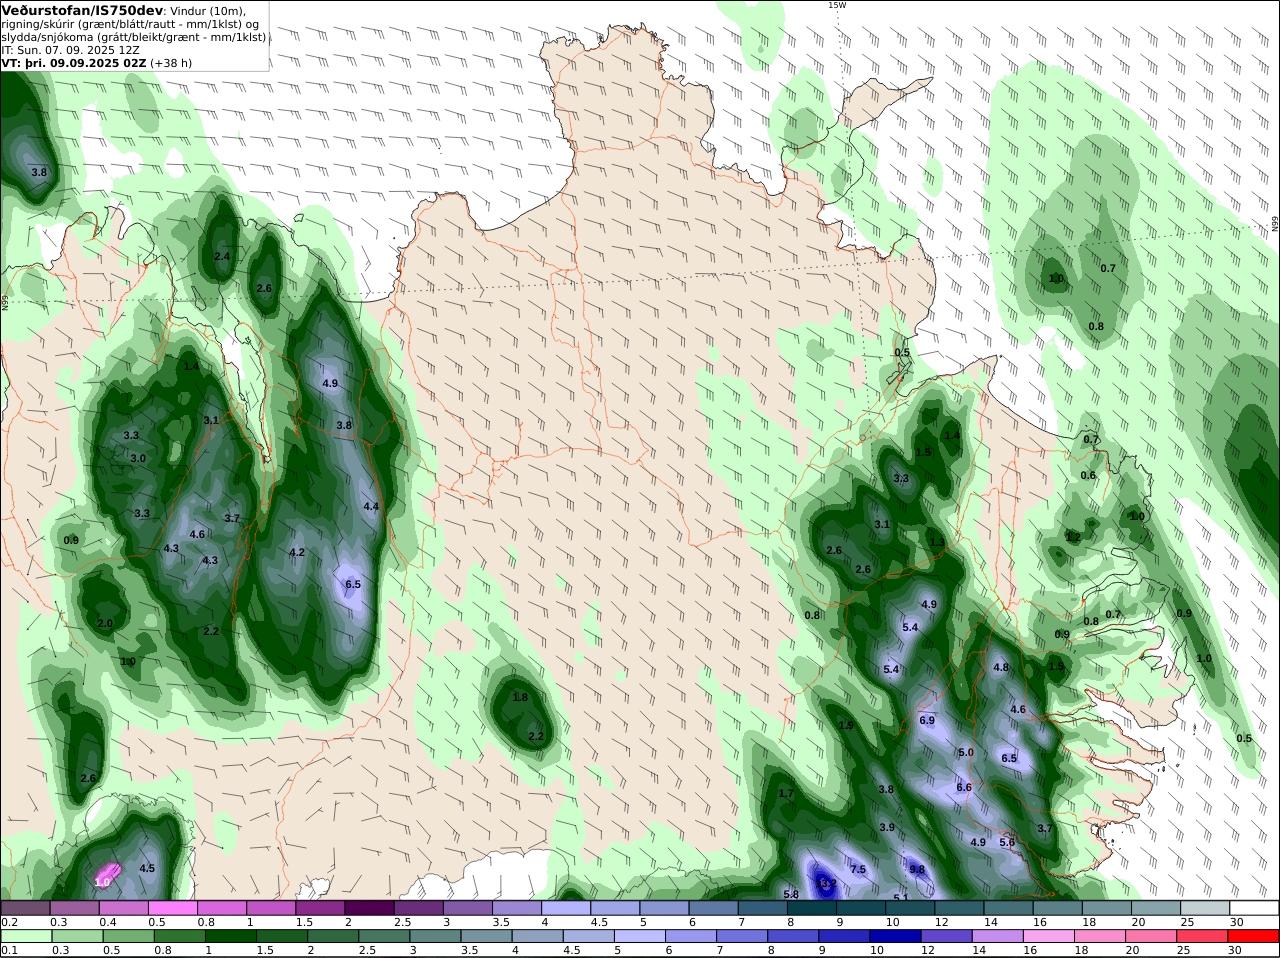Click the map value 1.2
This screenshot has width=1280, height=958.
point(1073,537)
